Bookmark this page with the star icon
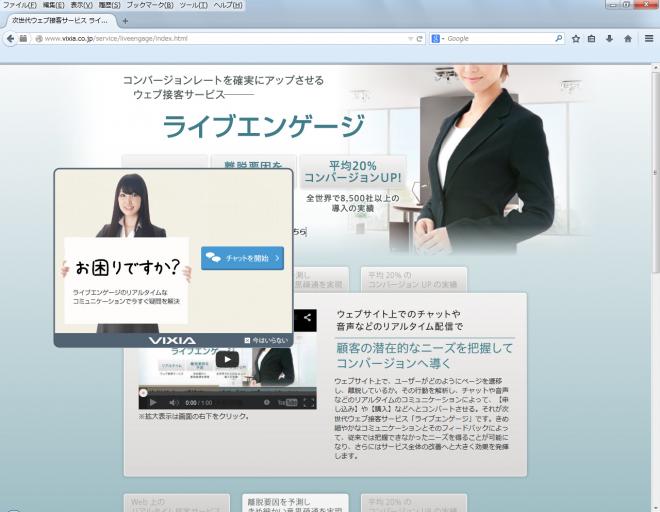 tap(576, 39)
